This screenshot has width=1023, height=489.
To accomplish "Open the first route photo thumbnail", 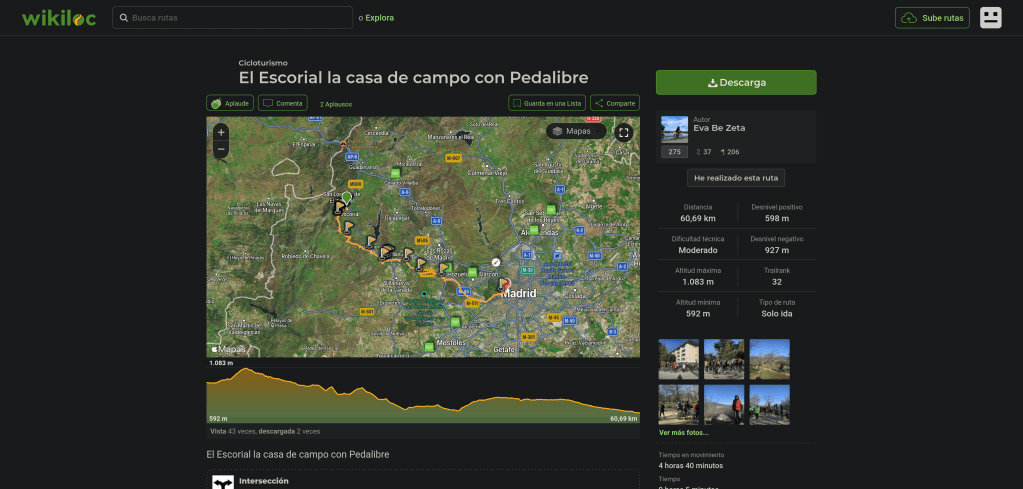I will (x=678, y=359).
